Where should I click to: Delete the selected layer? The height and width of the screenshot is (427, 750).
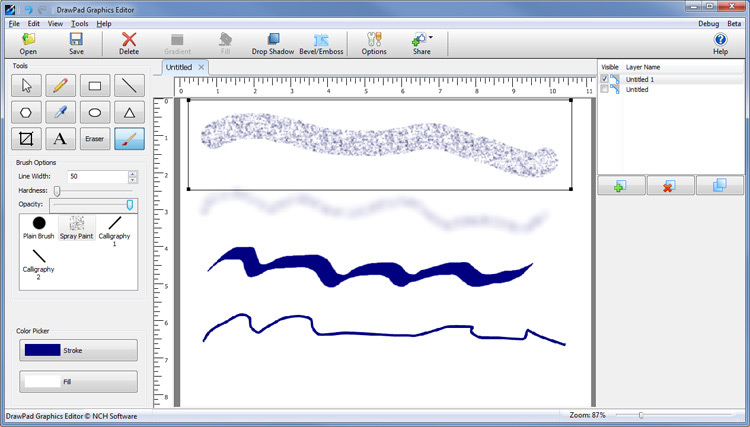pos(670,186)
